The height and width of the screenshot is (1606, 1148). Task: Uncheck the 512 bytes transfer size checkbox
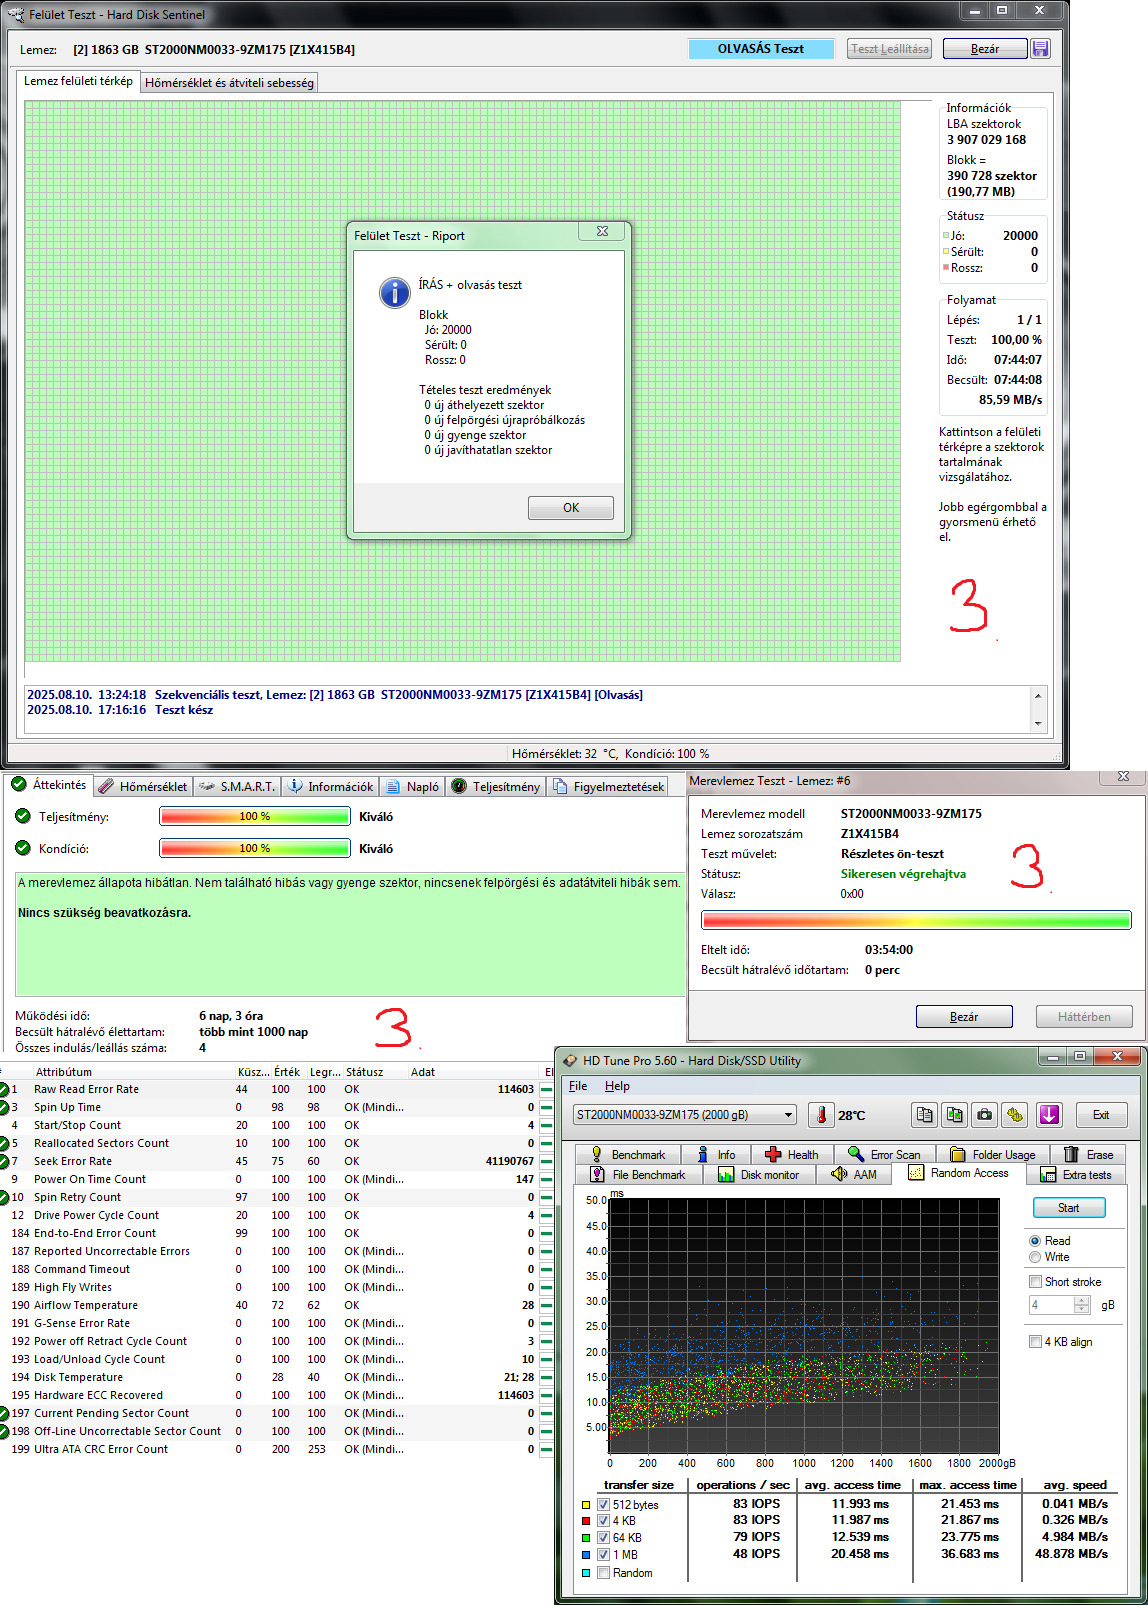(x=603, y=1504)
